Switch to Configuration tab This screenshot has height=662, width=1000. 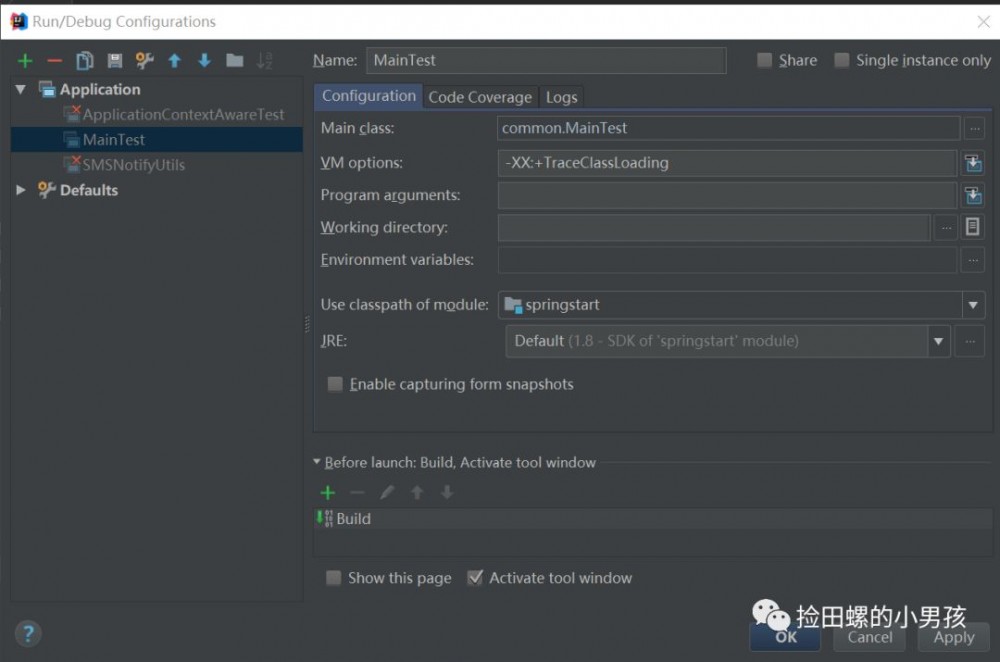click(369, 96)
